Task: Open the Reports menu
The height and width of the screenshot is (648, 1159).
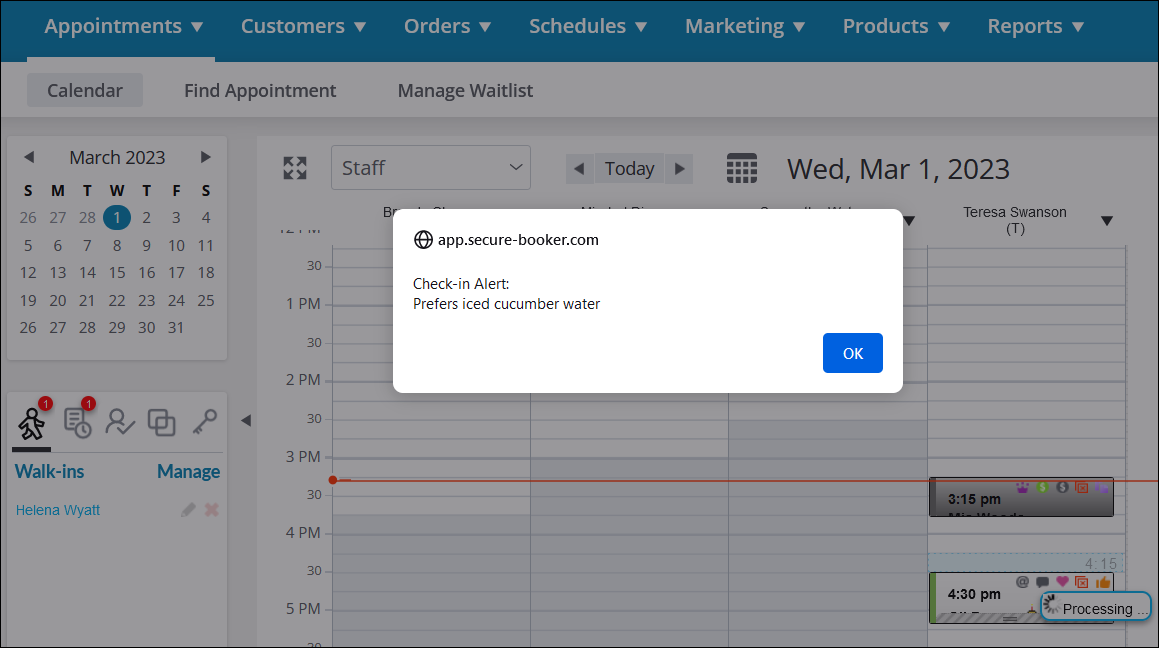Action: [1036, 27]
